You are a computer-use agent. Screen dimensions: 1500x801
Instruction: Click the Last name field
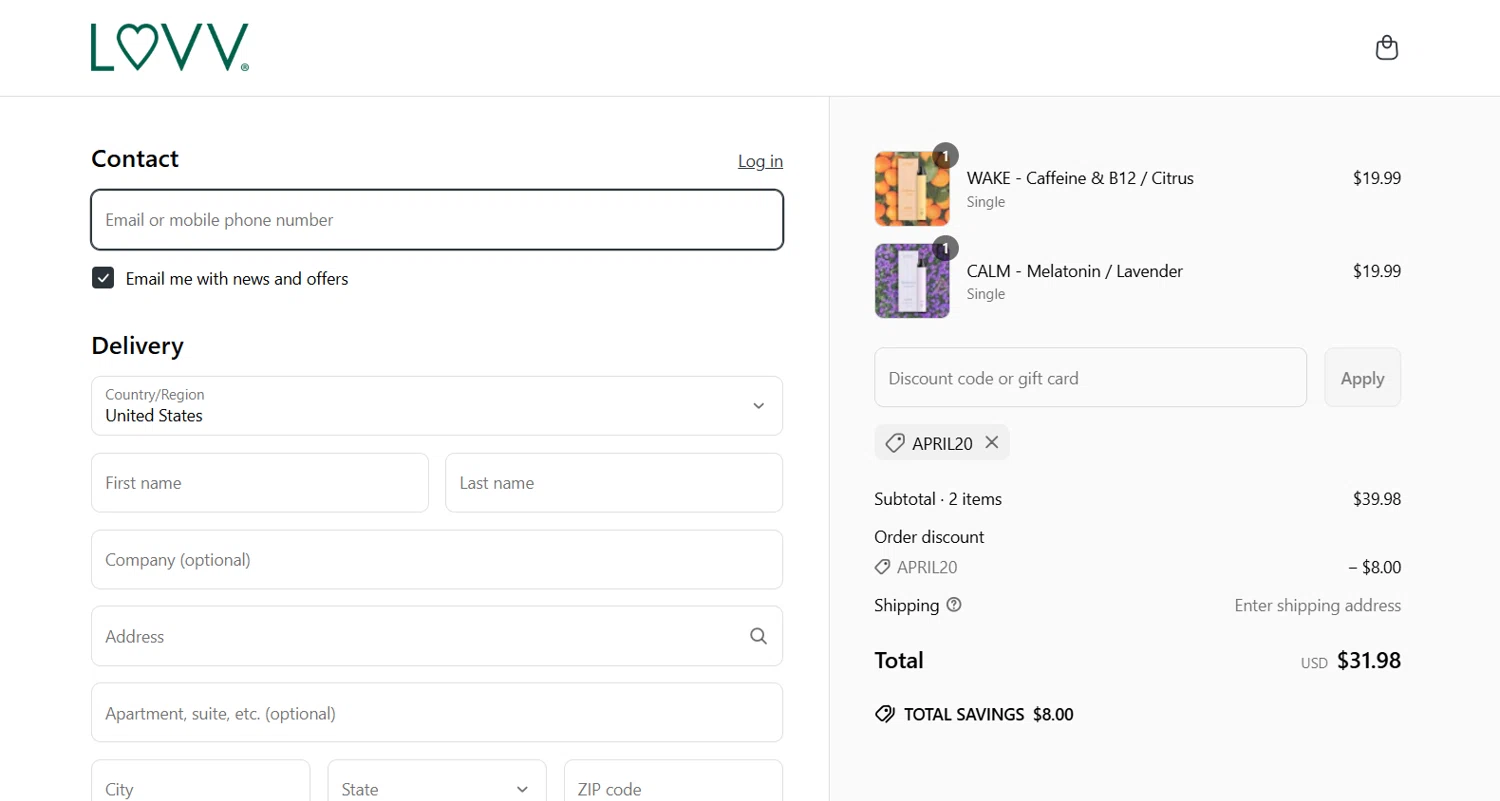point(614,483)
